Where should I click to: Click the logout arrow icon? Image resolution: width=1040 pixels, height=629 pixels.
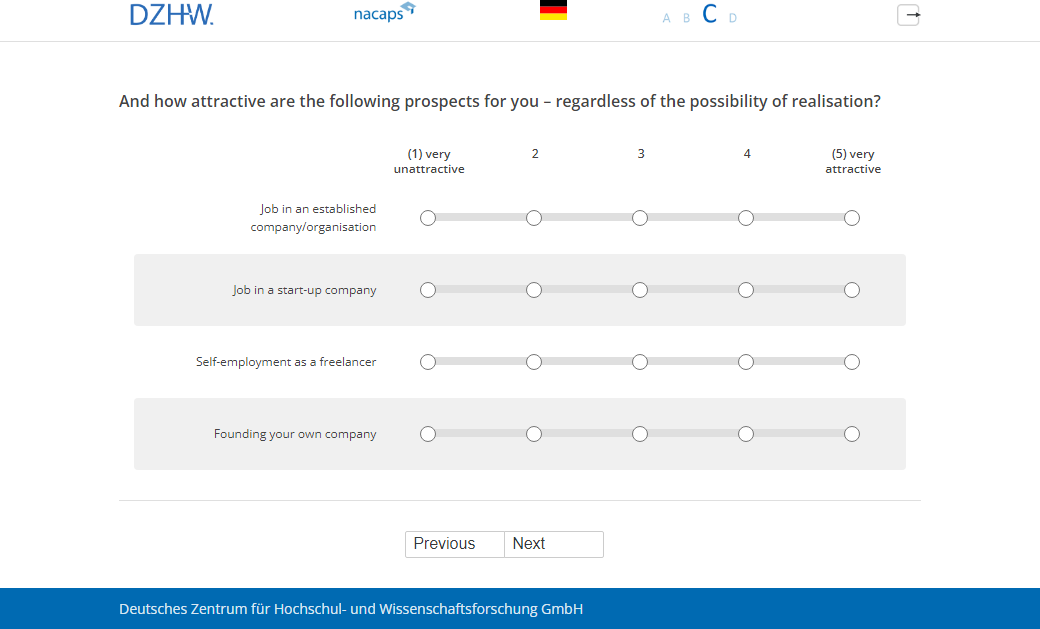(x=908, y=15)
